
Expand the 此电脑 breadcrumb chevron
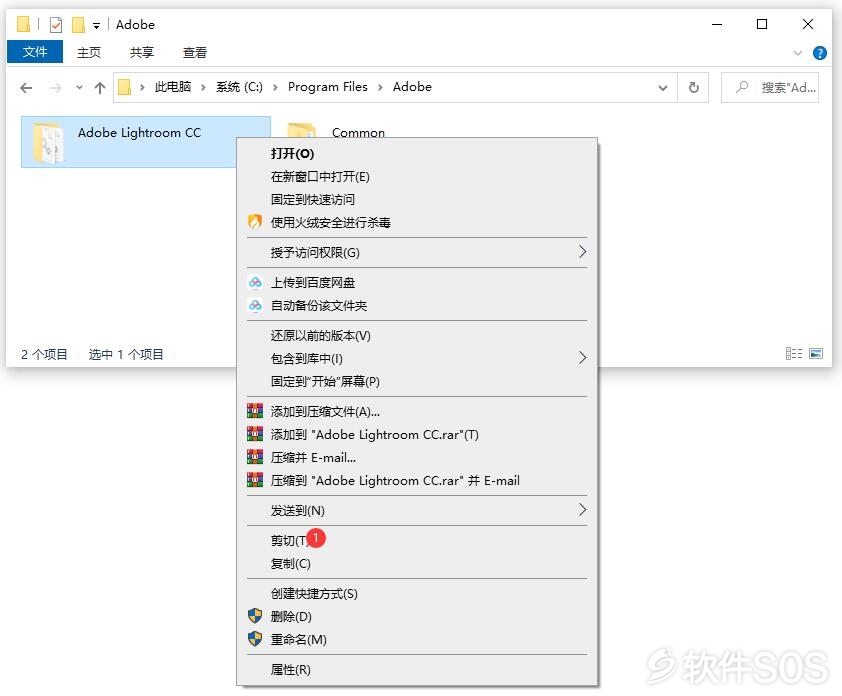tap(203, 88)
